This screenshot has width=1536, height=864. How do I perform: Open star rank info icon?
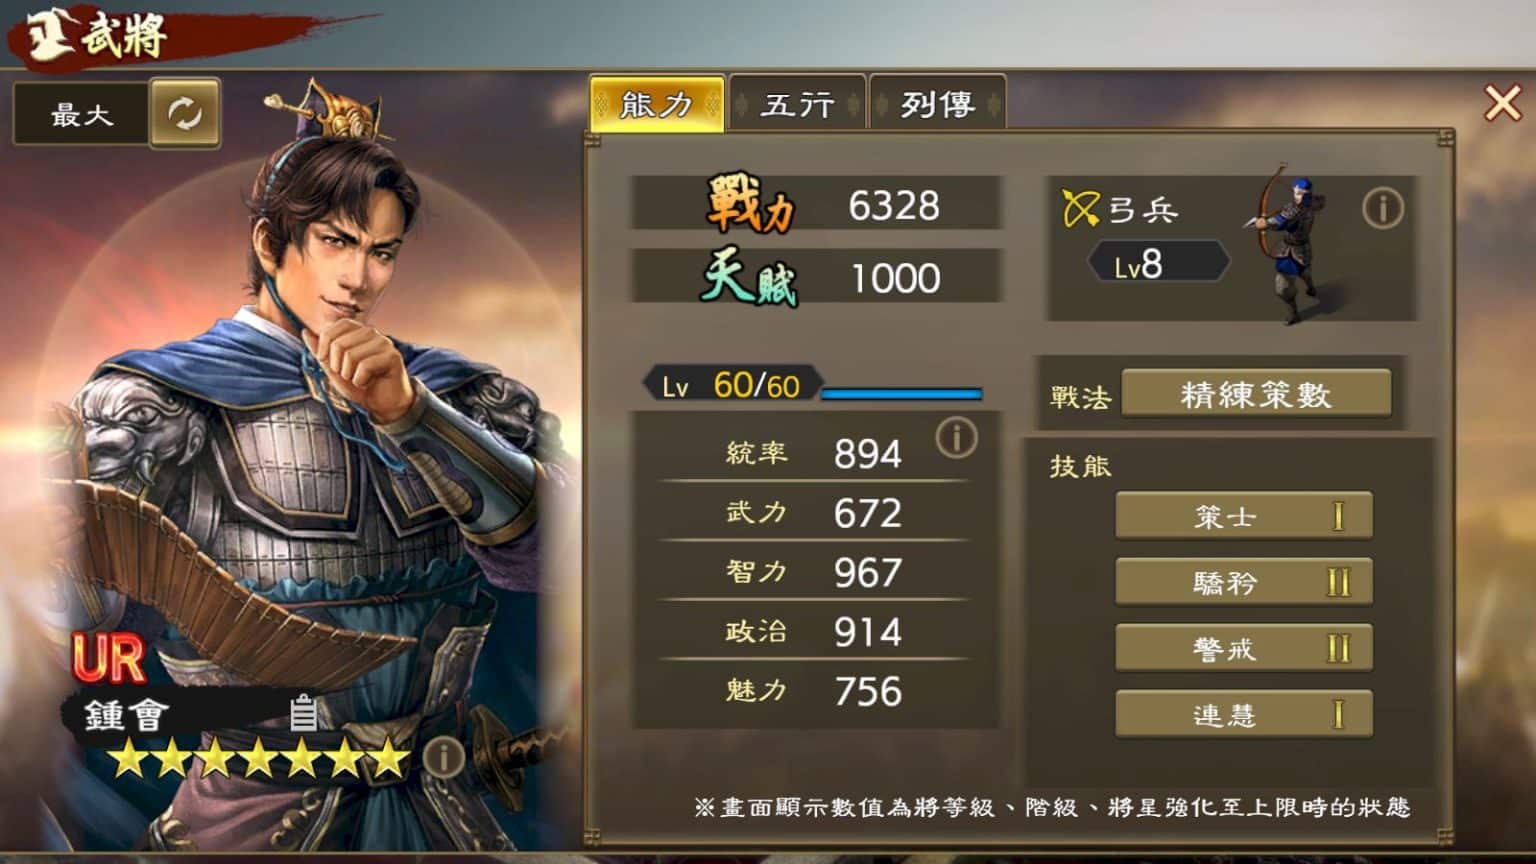[x=442, y=757]
